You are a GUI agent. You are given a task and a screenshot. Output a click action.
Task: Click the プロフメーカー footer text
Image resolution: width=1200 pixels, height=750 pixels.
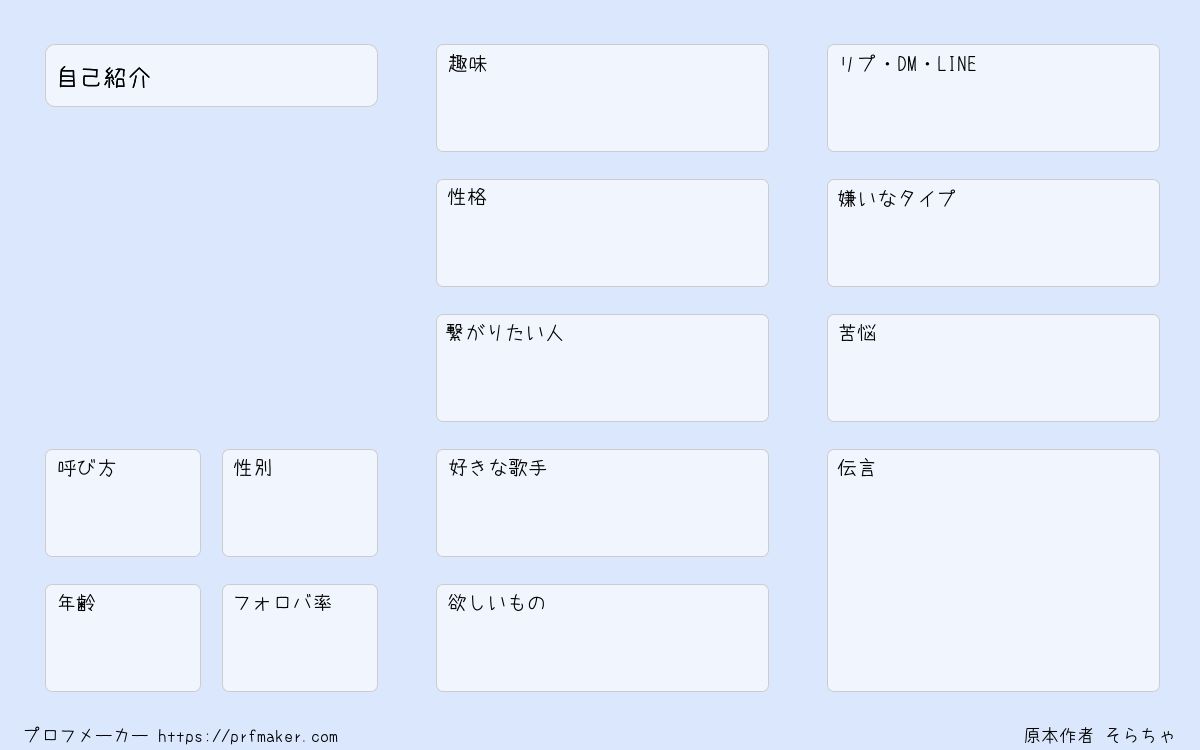(86, 736)
